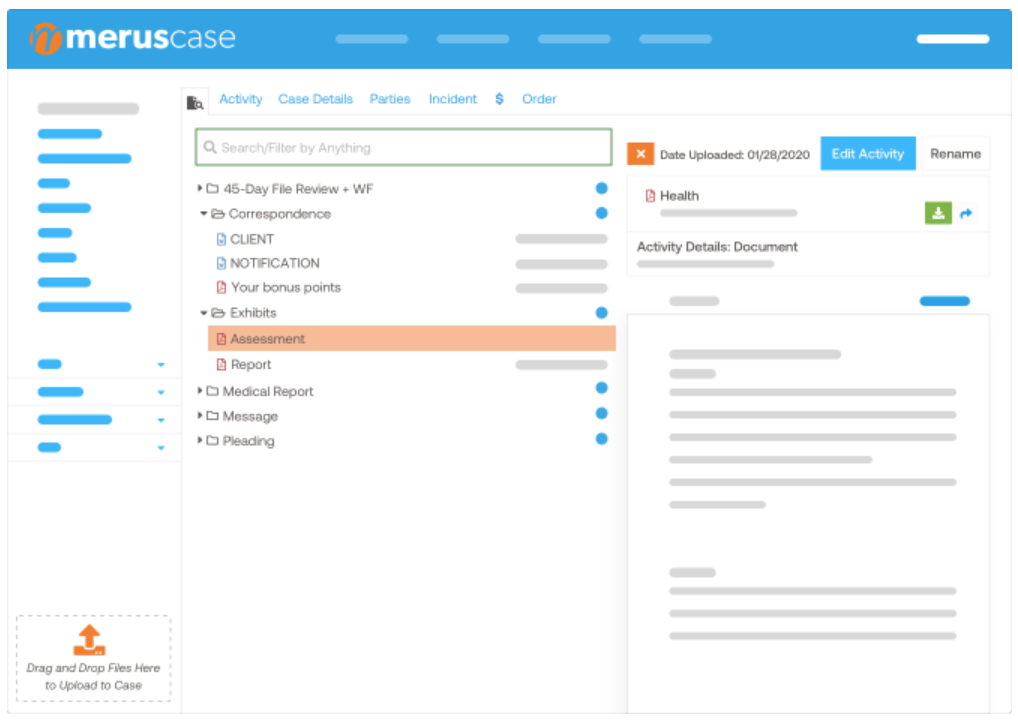Click the Search/Filter by Anything field

point(404,147)
